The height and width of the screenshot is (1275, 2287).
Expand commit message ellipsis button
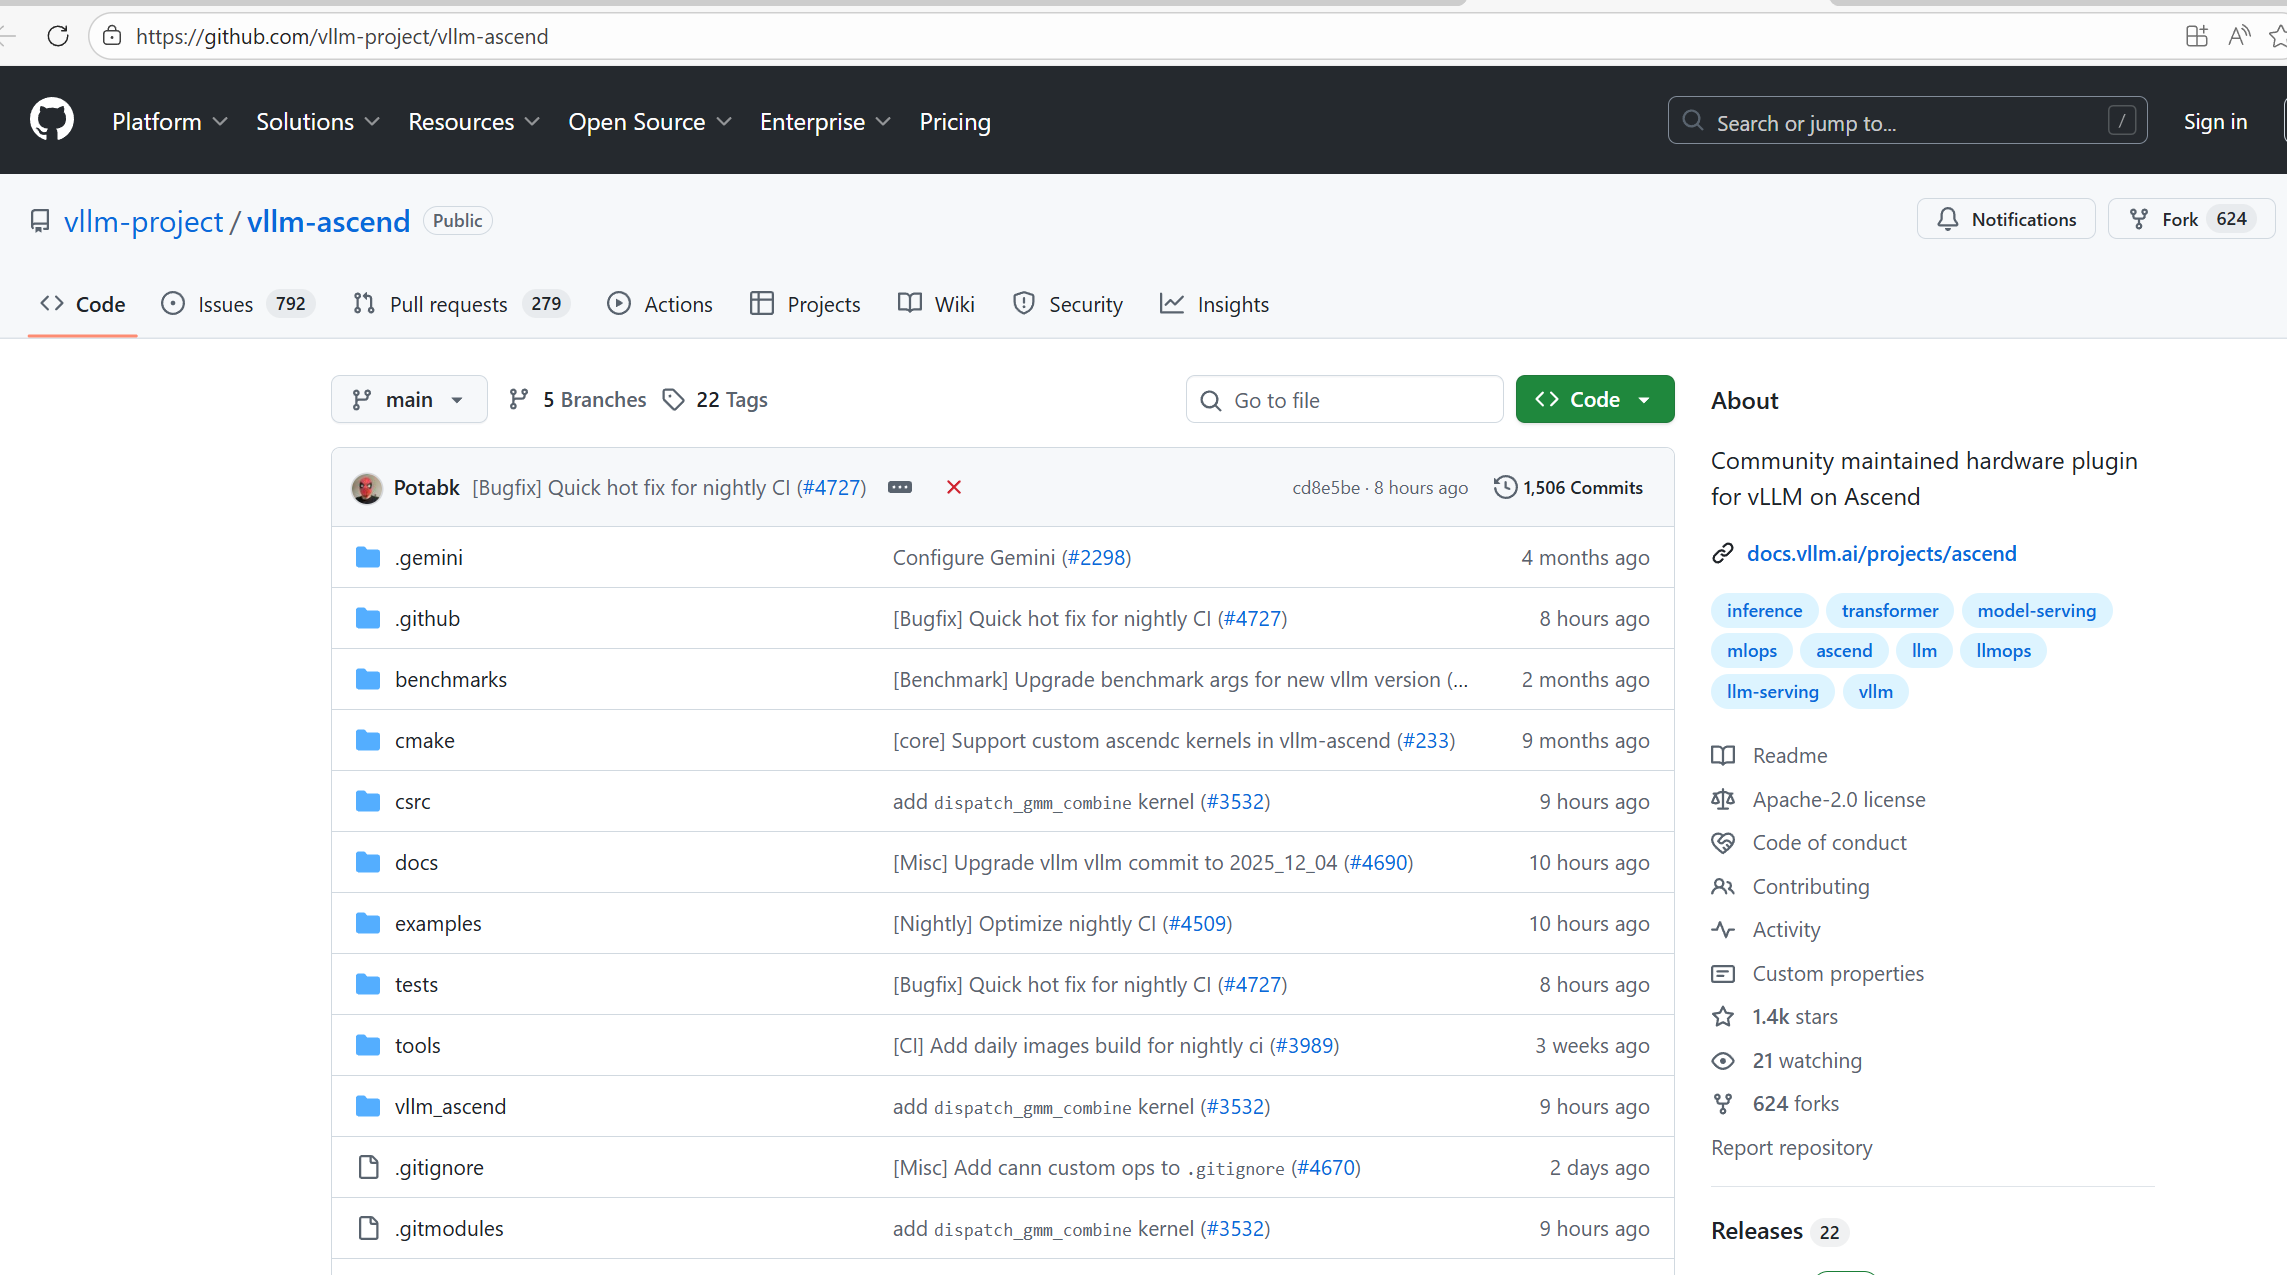(x=900, y=487)
